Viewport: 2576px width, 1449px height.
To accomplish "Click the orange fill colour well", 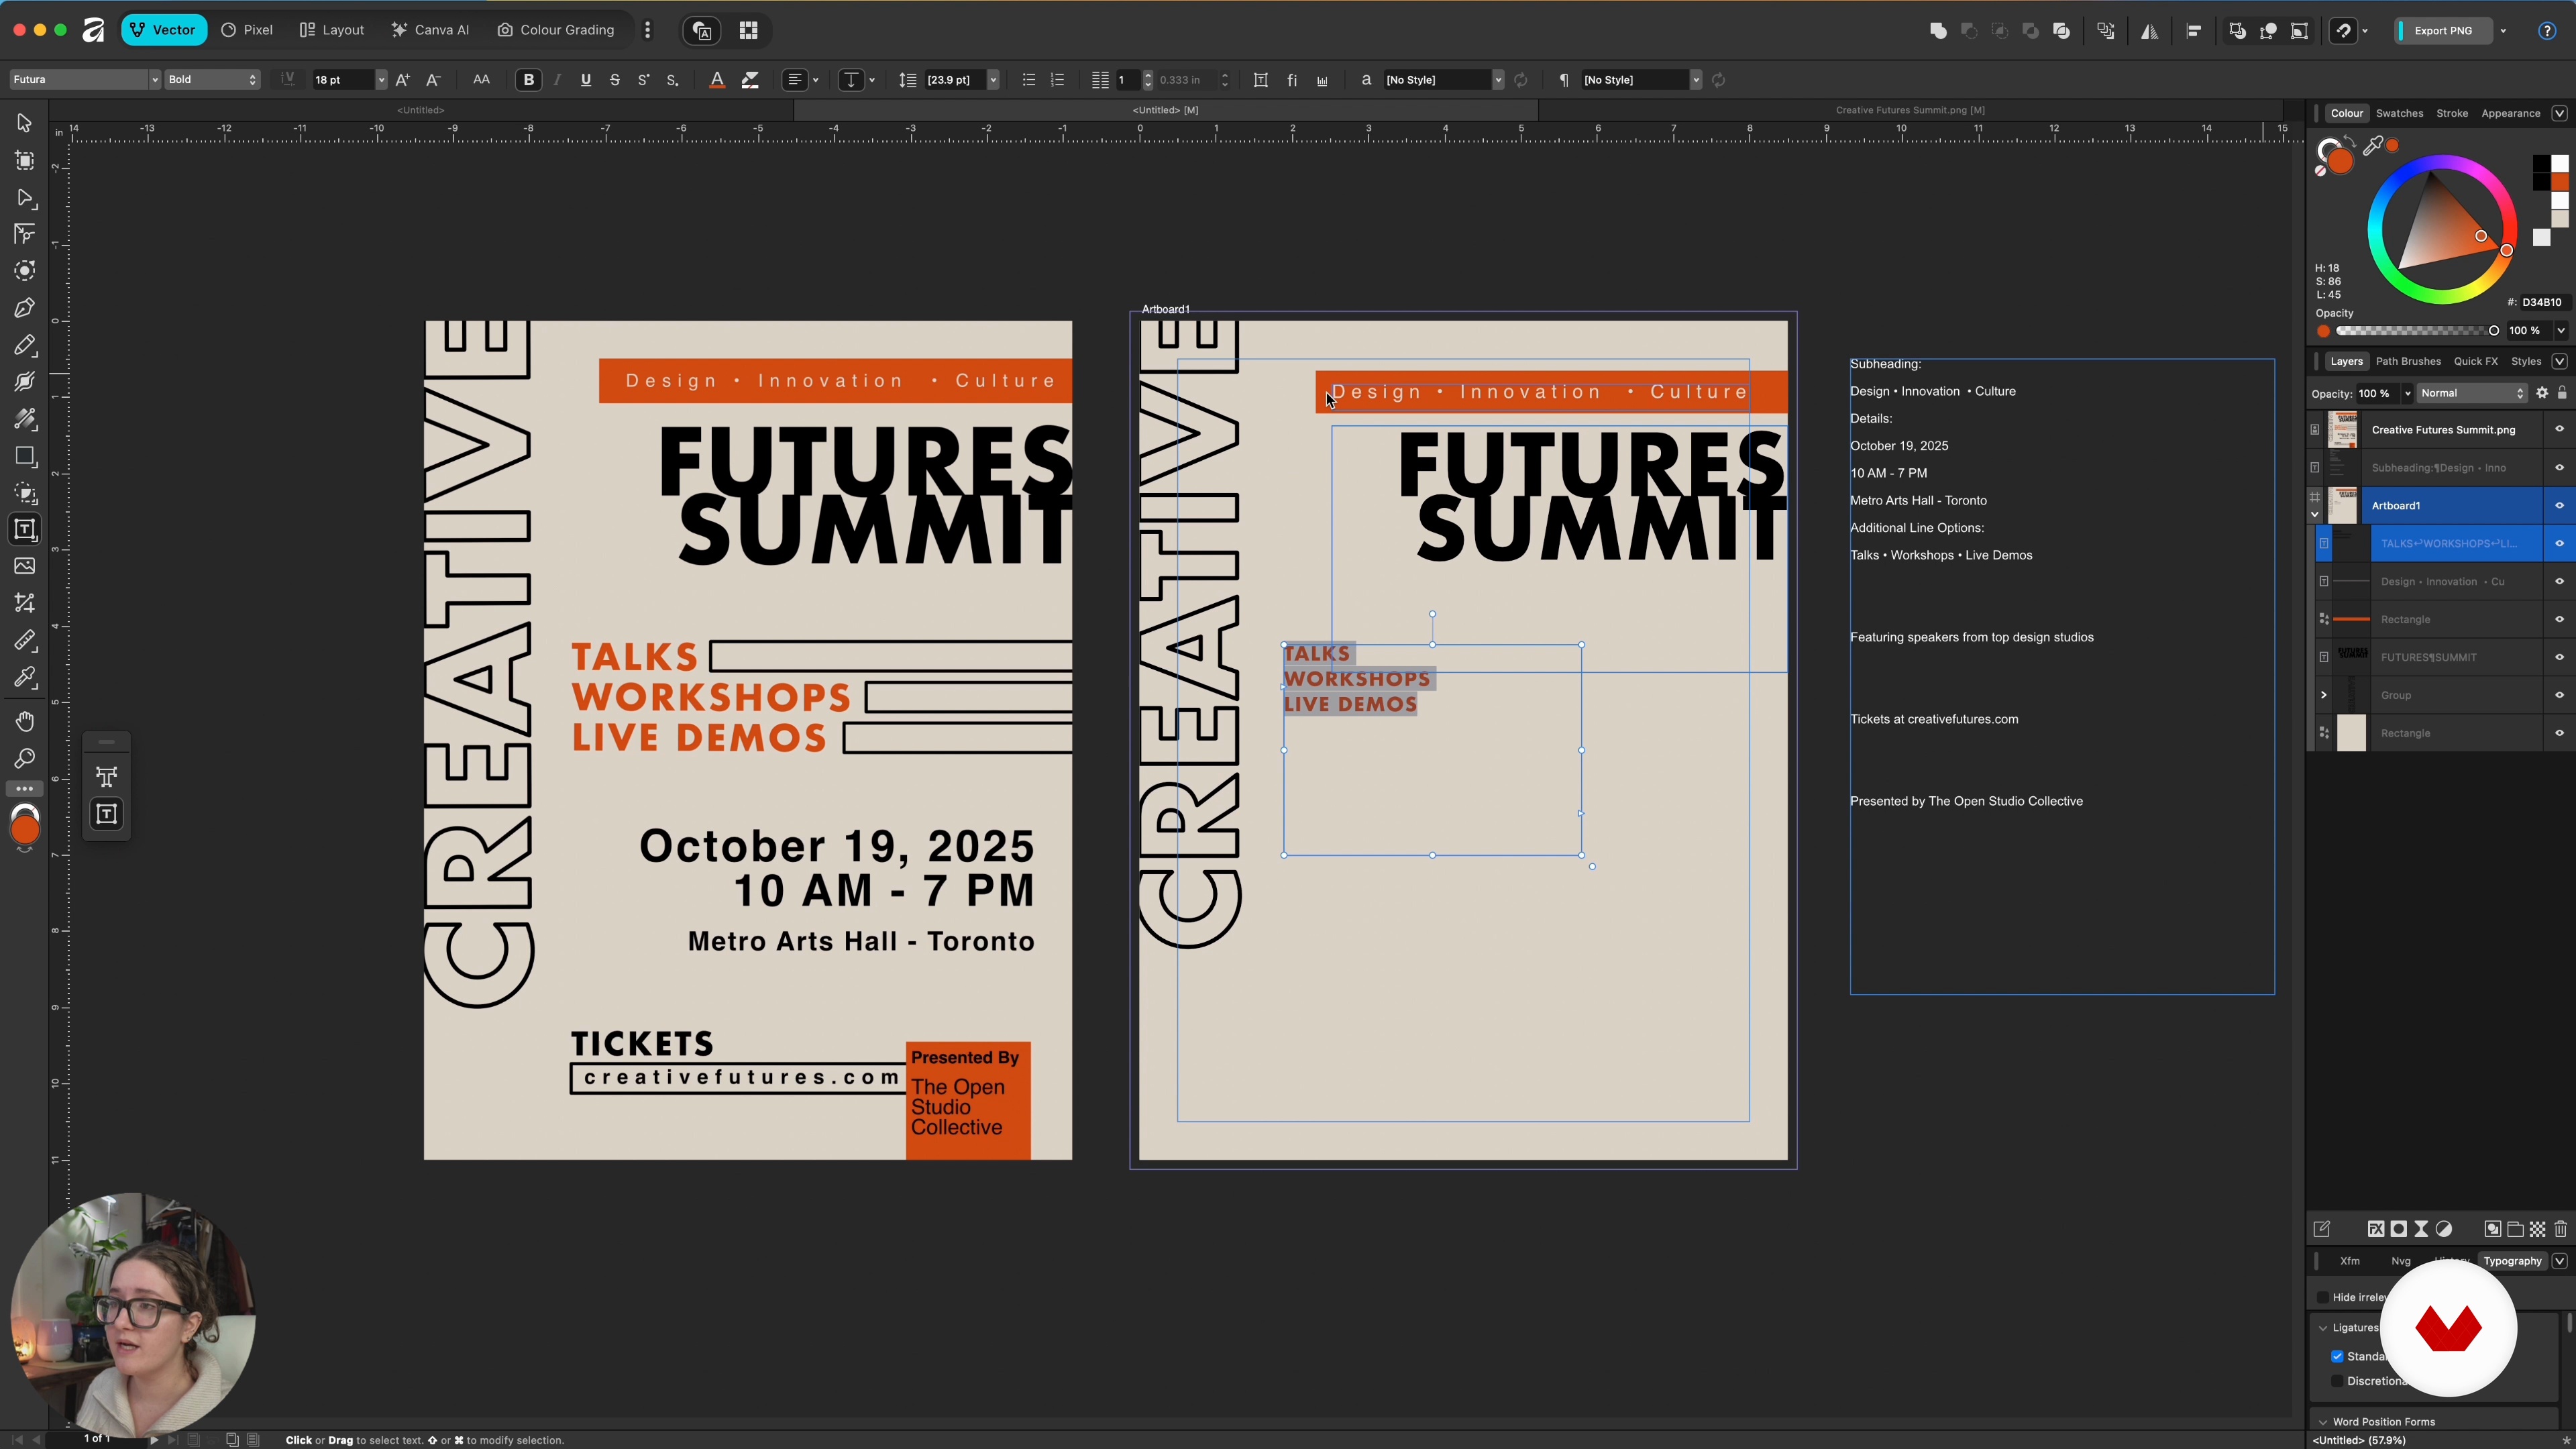I will (x=2339, y=160).
